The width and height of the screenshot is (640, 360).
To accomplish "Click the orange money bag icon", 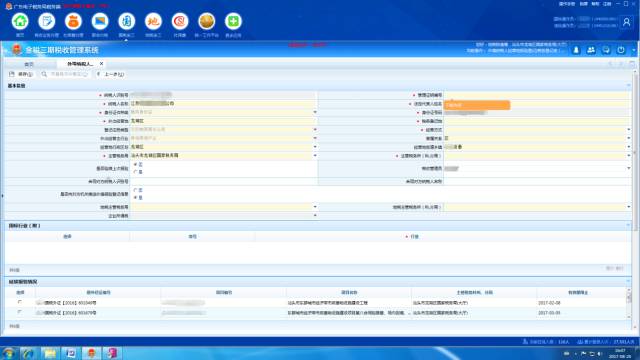I will point(73,21).
